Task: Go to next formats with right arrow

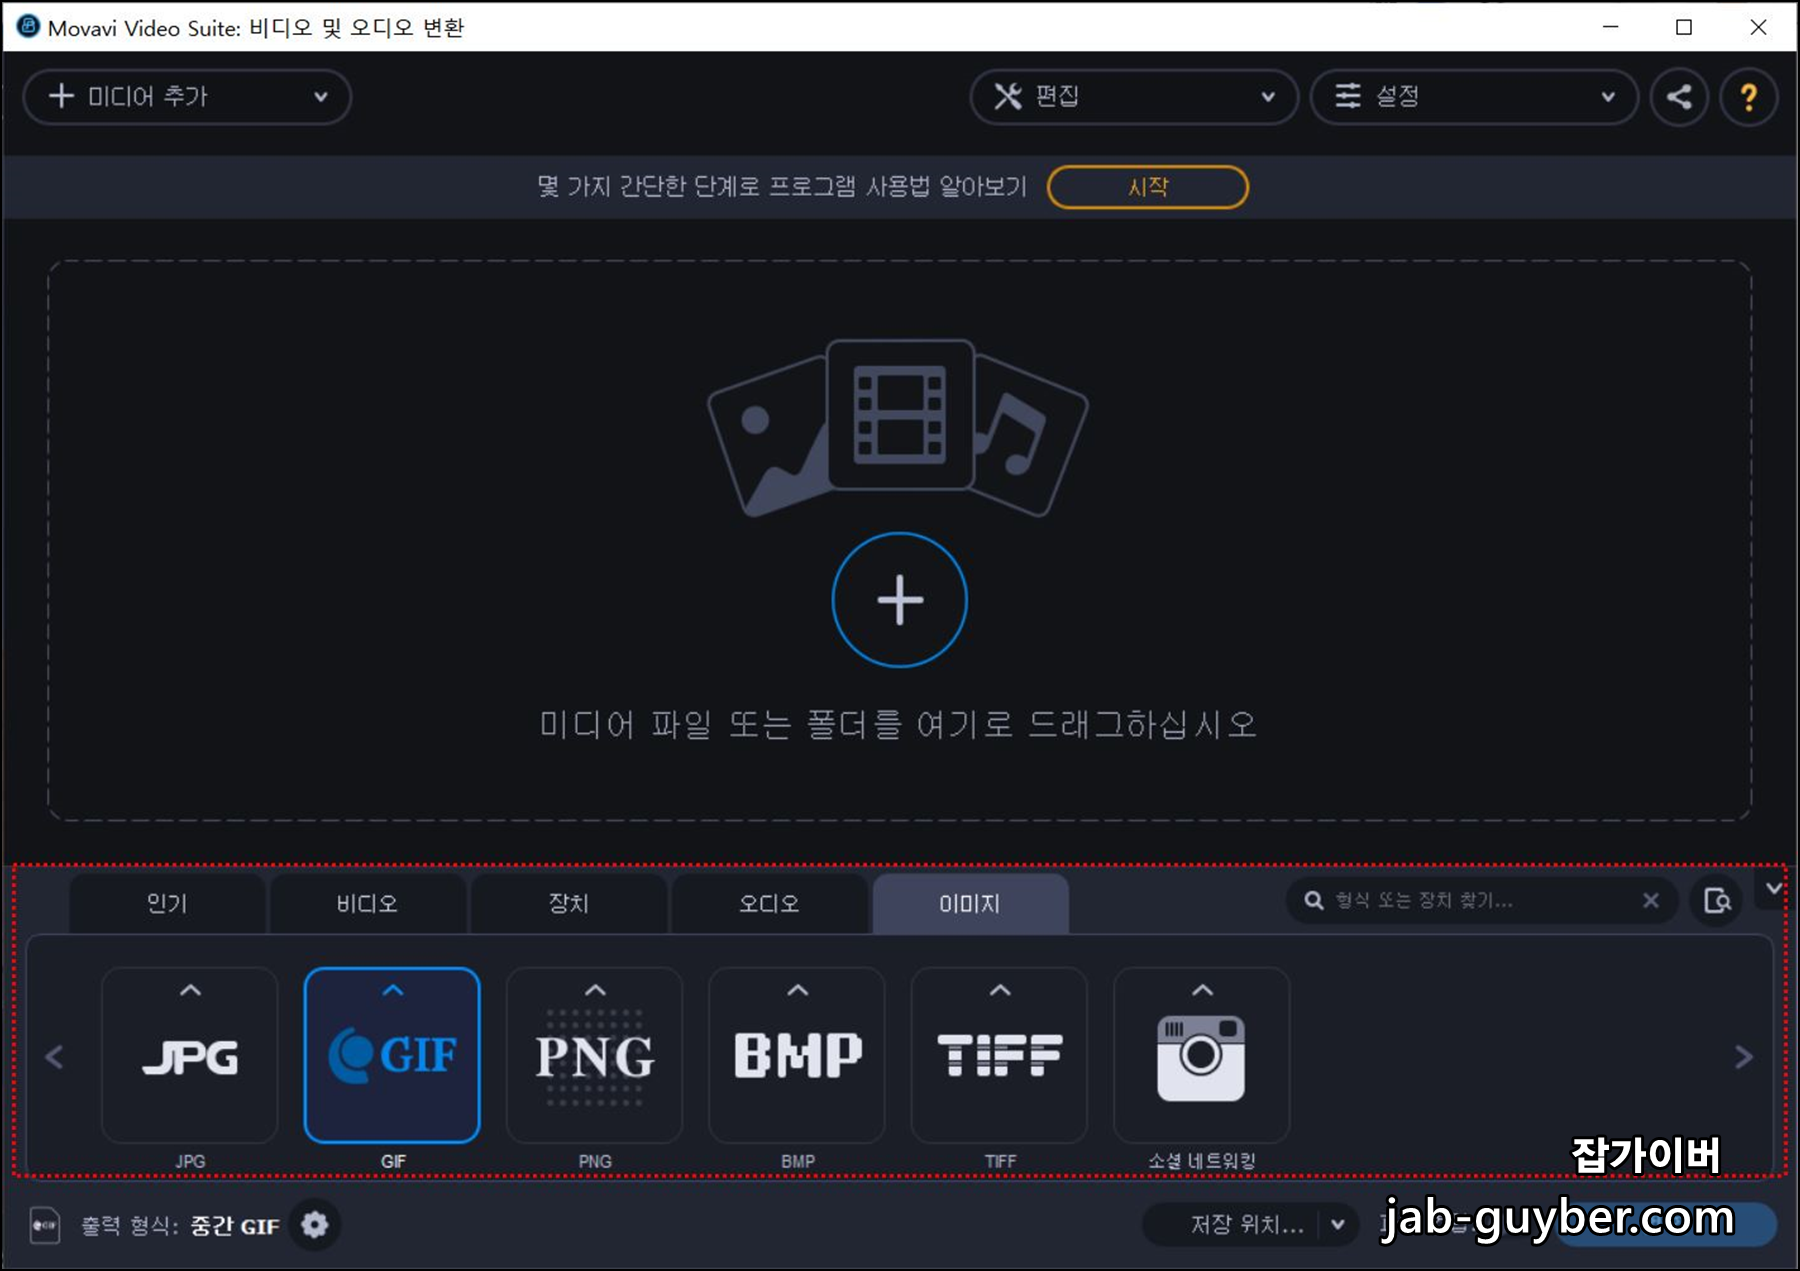Action: [1744, 1057]
